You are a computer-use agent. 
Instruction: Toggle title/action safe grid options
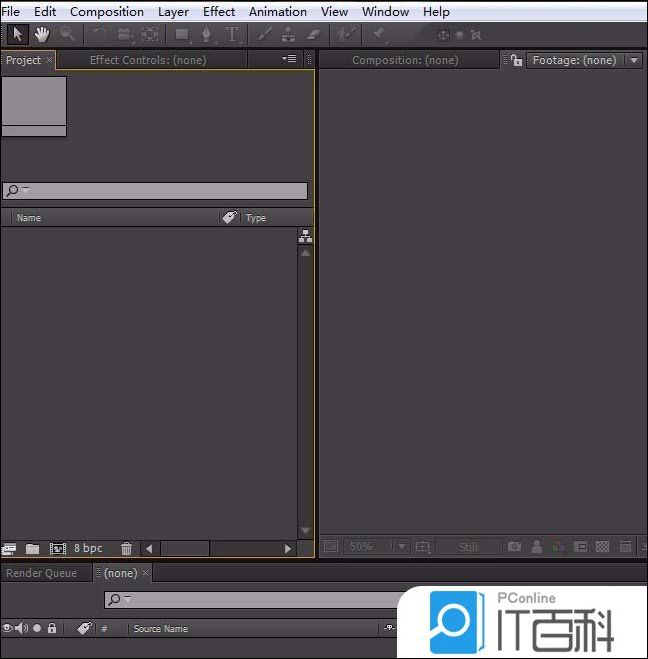point(422,547)
